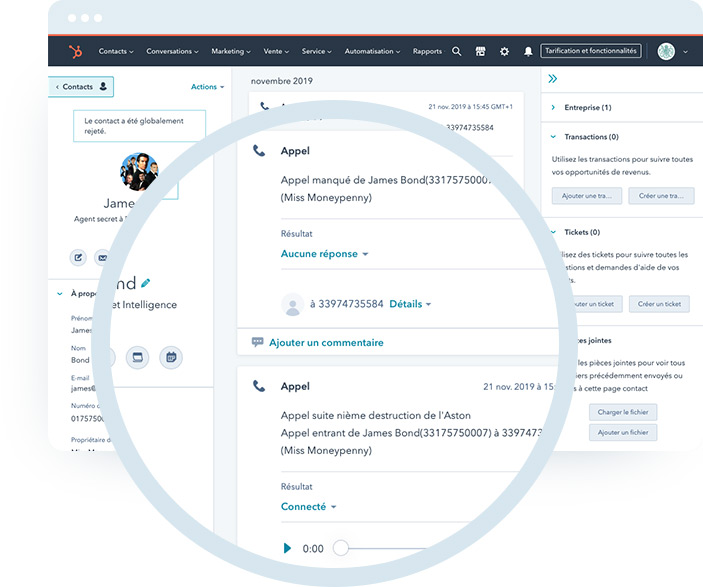Click 21 nov. 2019 à 15:45 timestamp
This screenshot has width=703, height=587.
click(470, 107)
